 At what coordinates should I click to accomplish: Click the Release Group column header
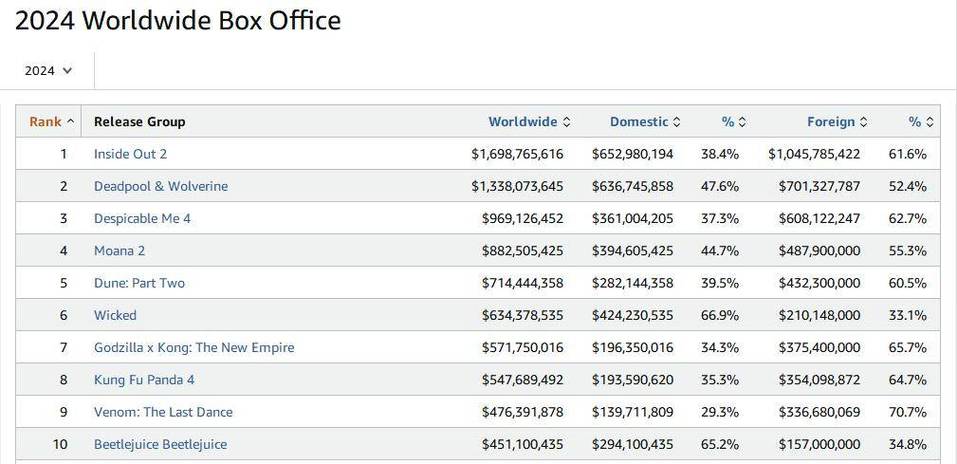139,121
